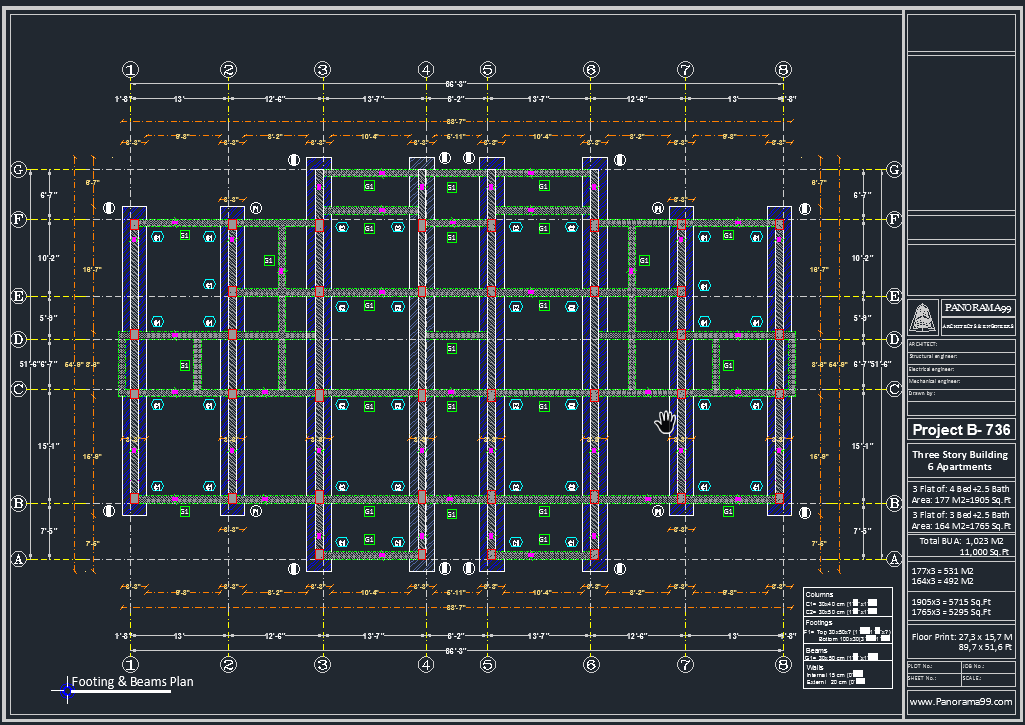Select axis bubble F on the left side
This screenshot has width=1025, height=725.
[19, 219]
